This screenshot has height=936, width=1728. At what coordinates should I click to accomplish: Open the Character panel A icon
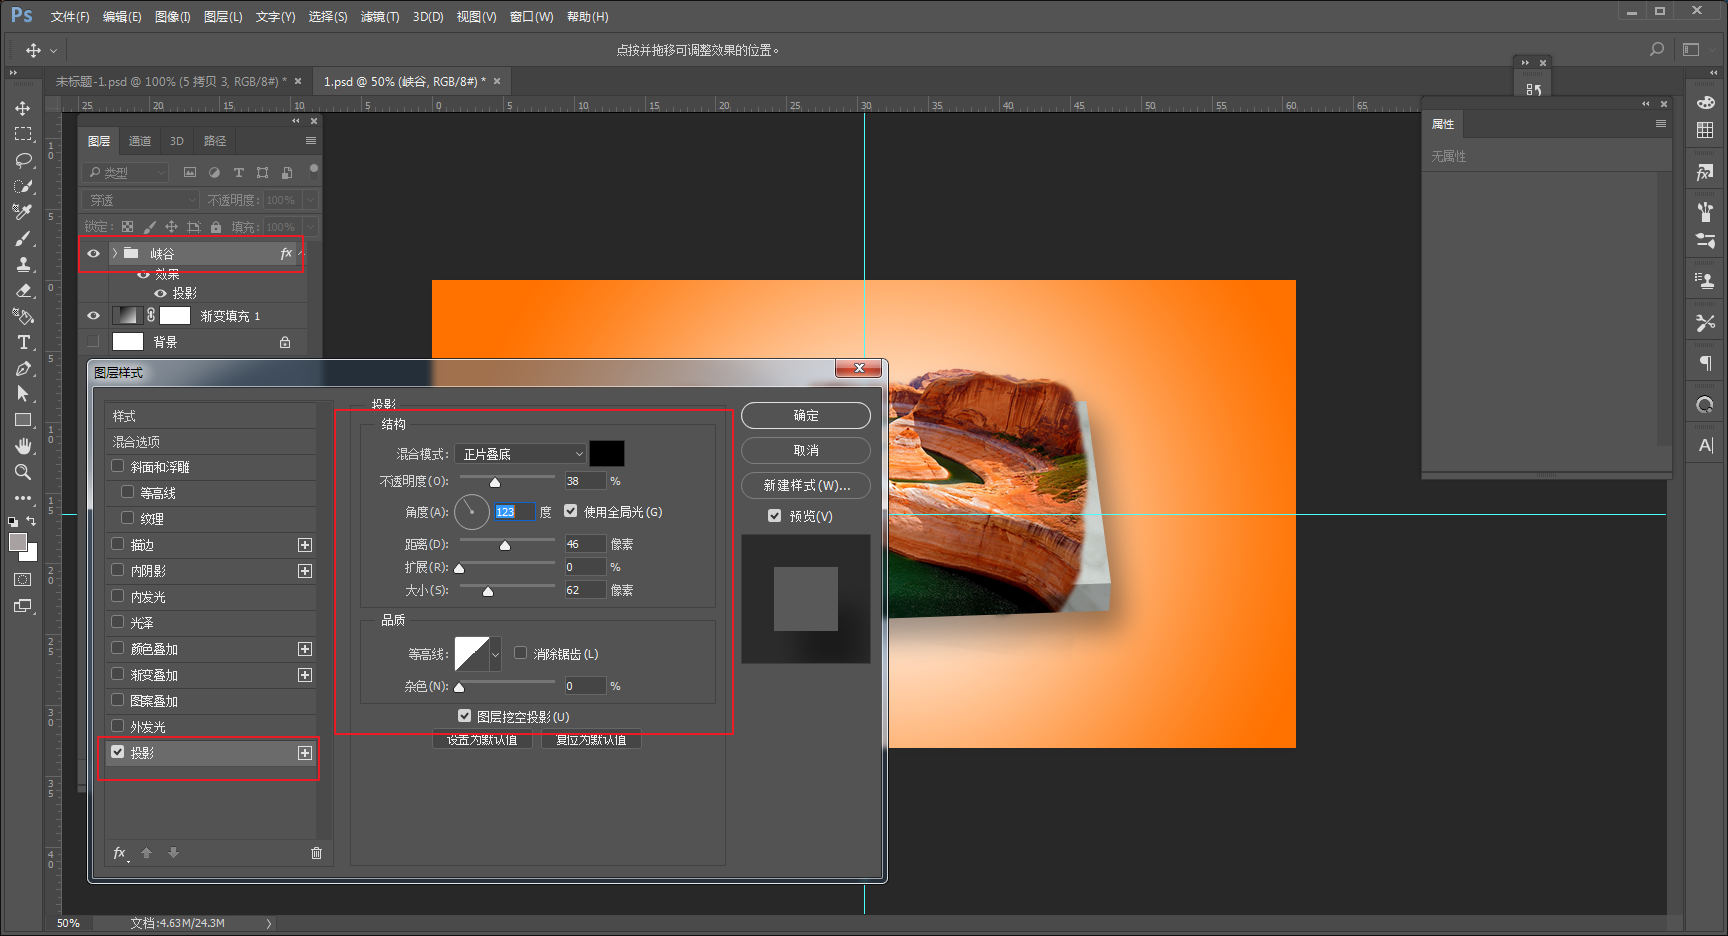click(1705, 445)
